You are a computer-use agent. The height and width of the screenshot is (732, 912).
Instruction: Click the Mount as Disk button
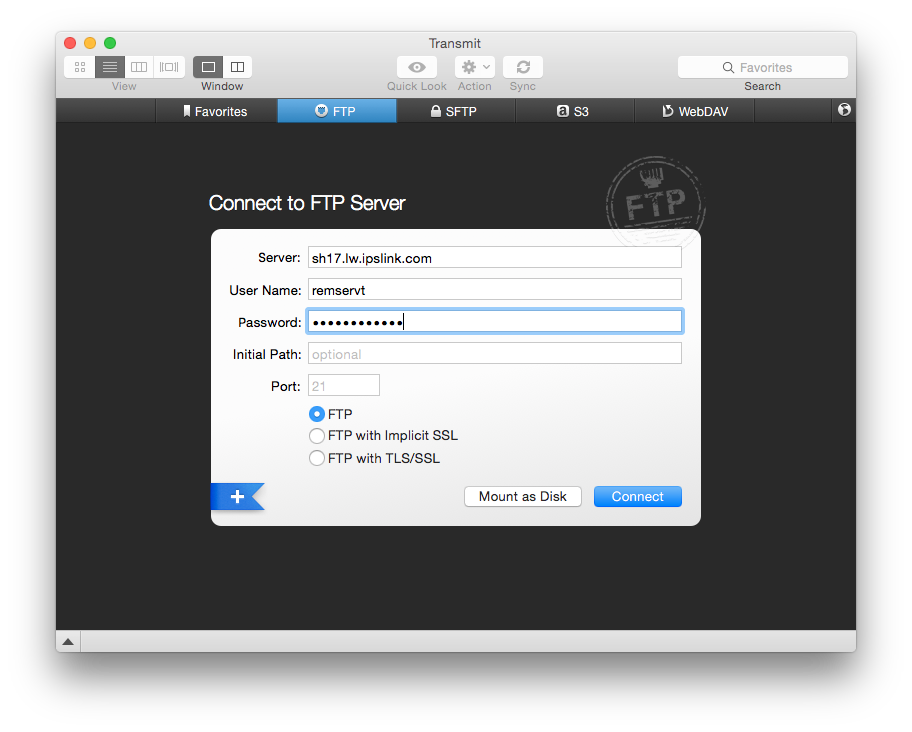pyautogui.click(x=522, y=497)
